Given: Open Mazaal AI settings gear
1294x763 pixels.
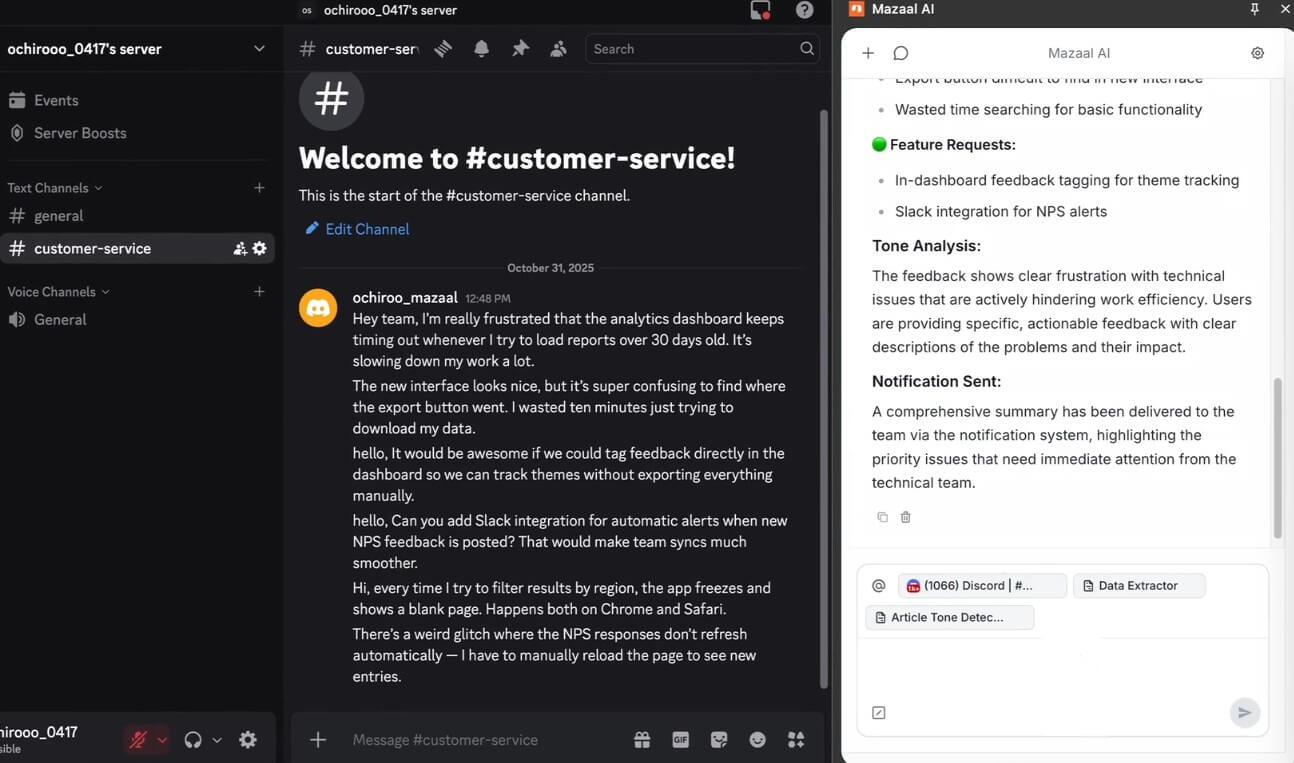Looking at the screenshot, I should click(1258, 53).
